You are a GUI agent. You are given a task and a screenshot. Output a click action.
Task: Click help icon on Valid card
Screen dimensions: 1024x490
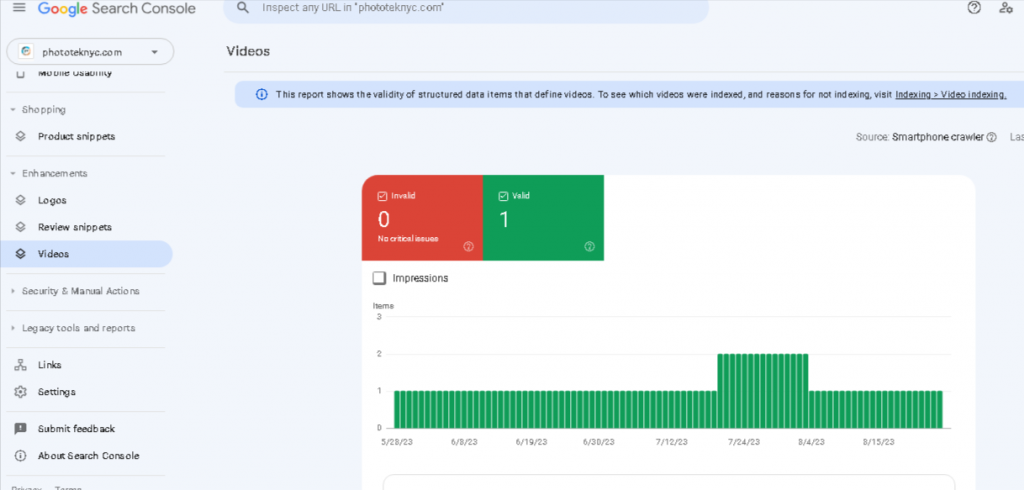tap(589, 246)
